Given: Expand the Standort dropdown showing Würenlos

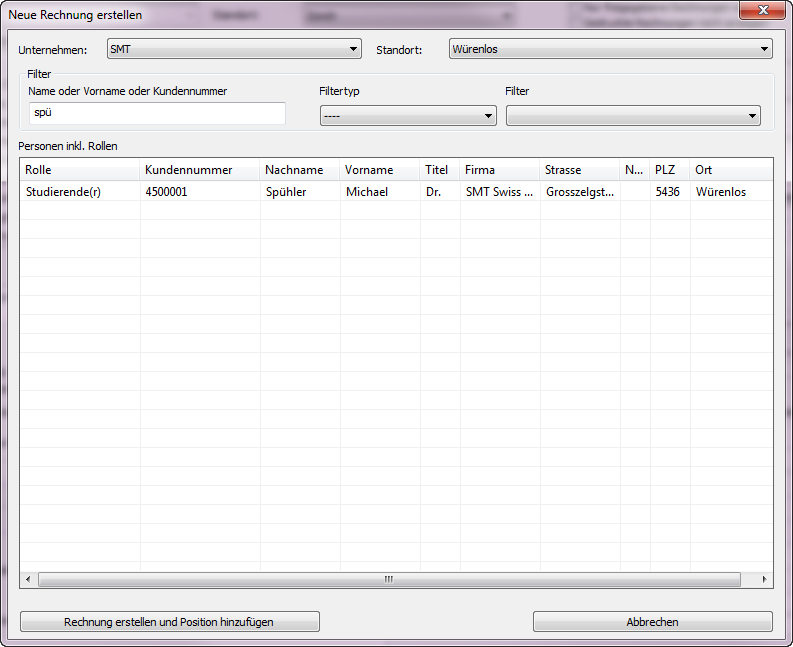Looking at the screenshot, I should [609, 49].
